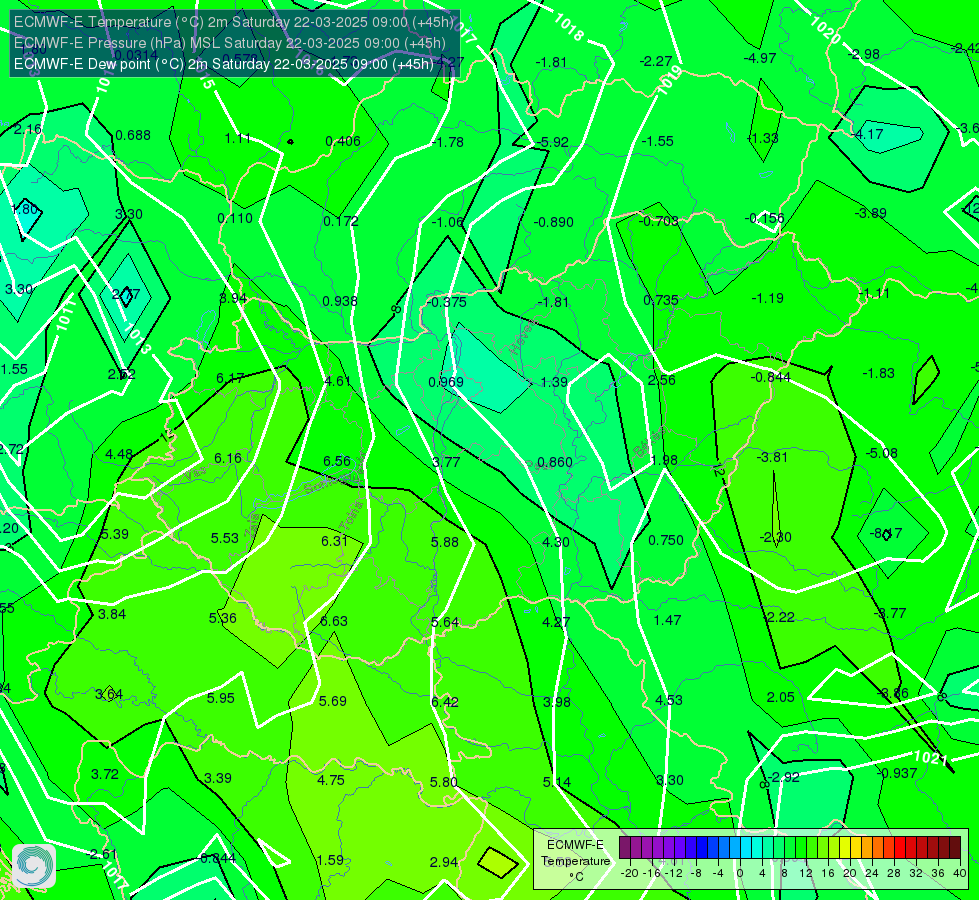979x900 pixels.
Task: Click the dew point value '0.938'
Action: [340, 301]
